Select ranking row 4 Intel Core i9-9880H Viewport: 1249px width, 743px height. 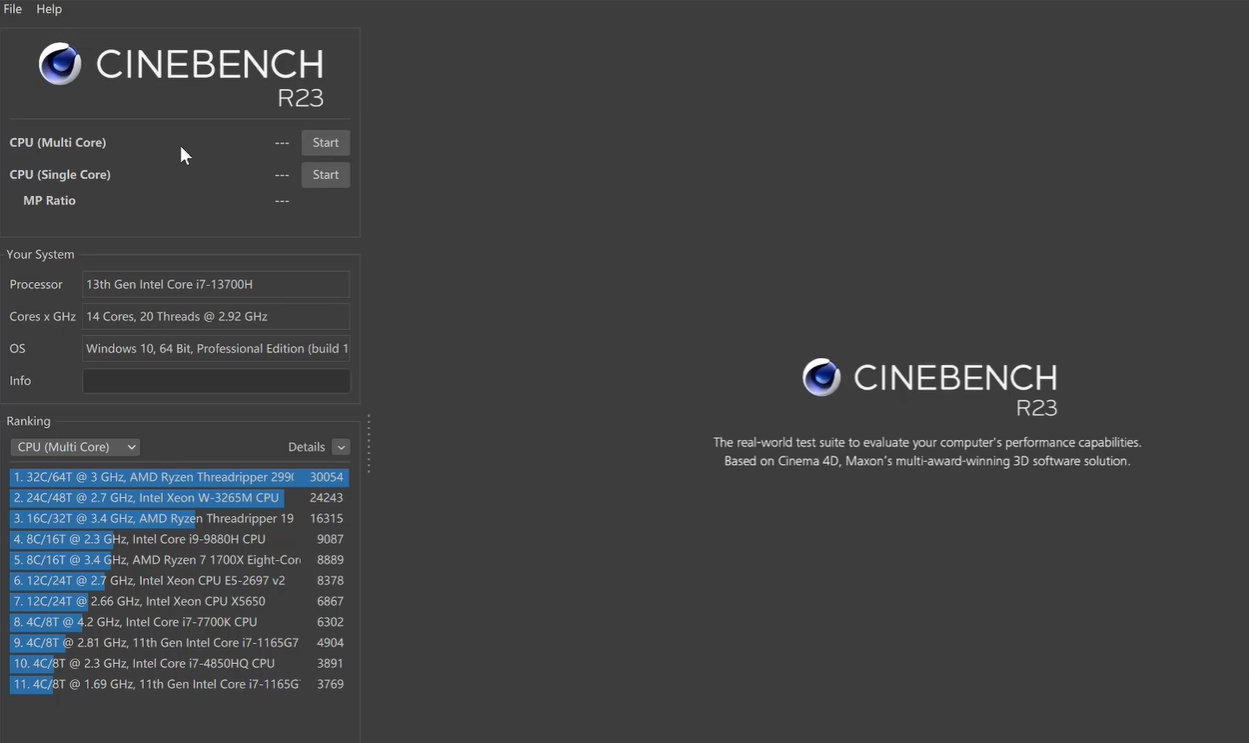(x=179, y=539)
